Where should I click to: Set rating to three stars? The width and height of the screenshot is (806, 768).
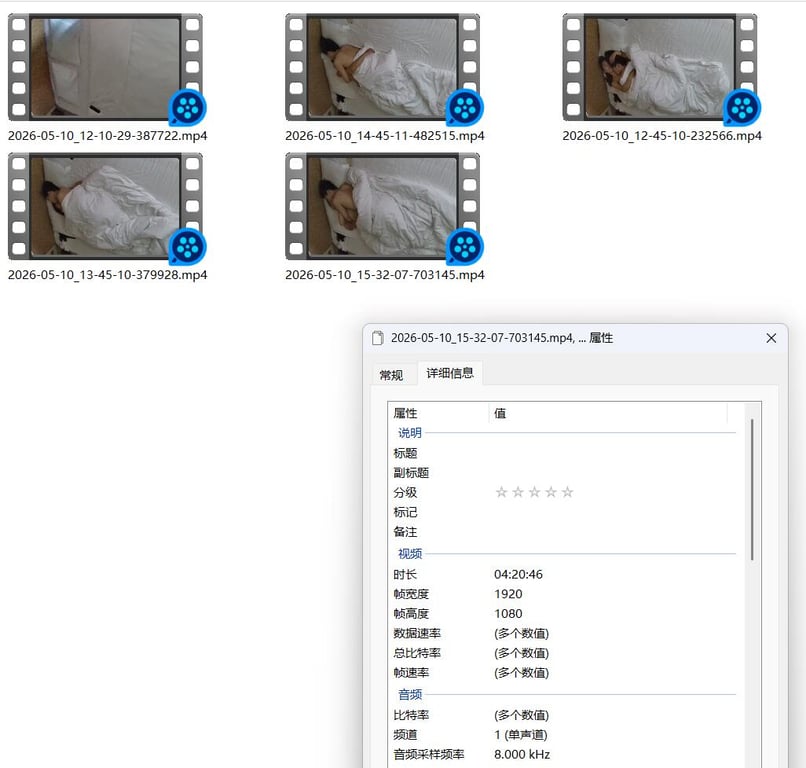pyautogui.click(x=535, y=492)
